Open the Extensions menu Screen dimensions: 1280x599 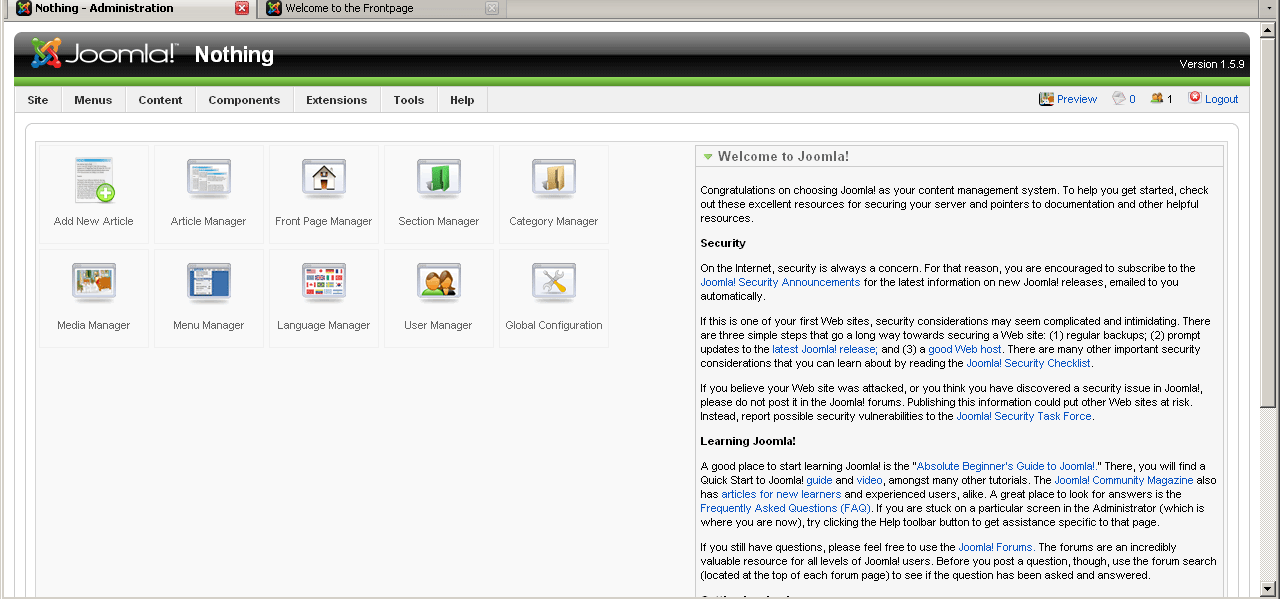pos(336,100)
